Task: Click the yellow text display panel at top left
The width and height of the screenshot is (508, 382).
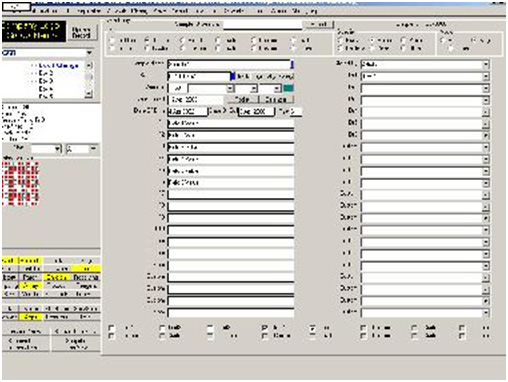Action: pos(34,31)
